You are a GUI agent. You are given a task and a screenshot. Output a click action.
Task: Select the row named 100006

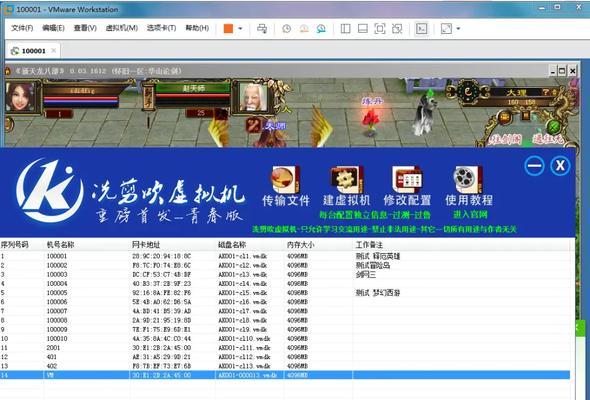click(285, 302)
